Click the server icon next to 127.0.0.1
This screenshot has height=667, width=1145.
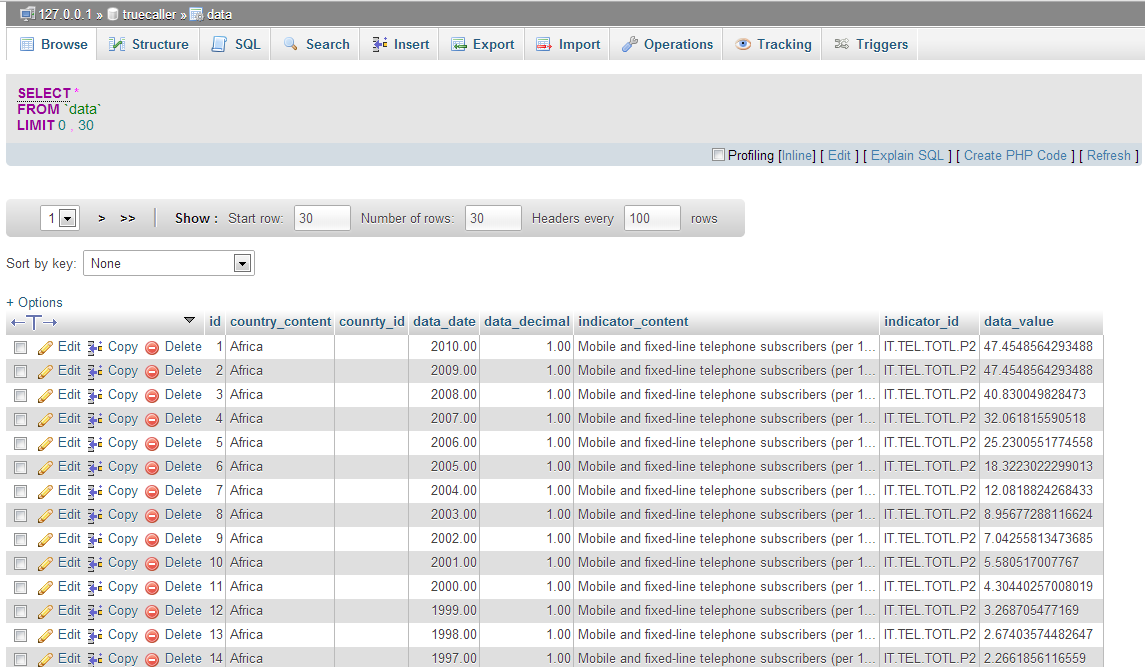coord(28,14)
